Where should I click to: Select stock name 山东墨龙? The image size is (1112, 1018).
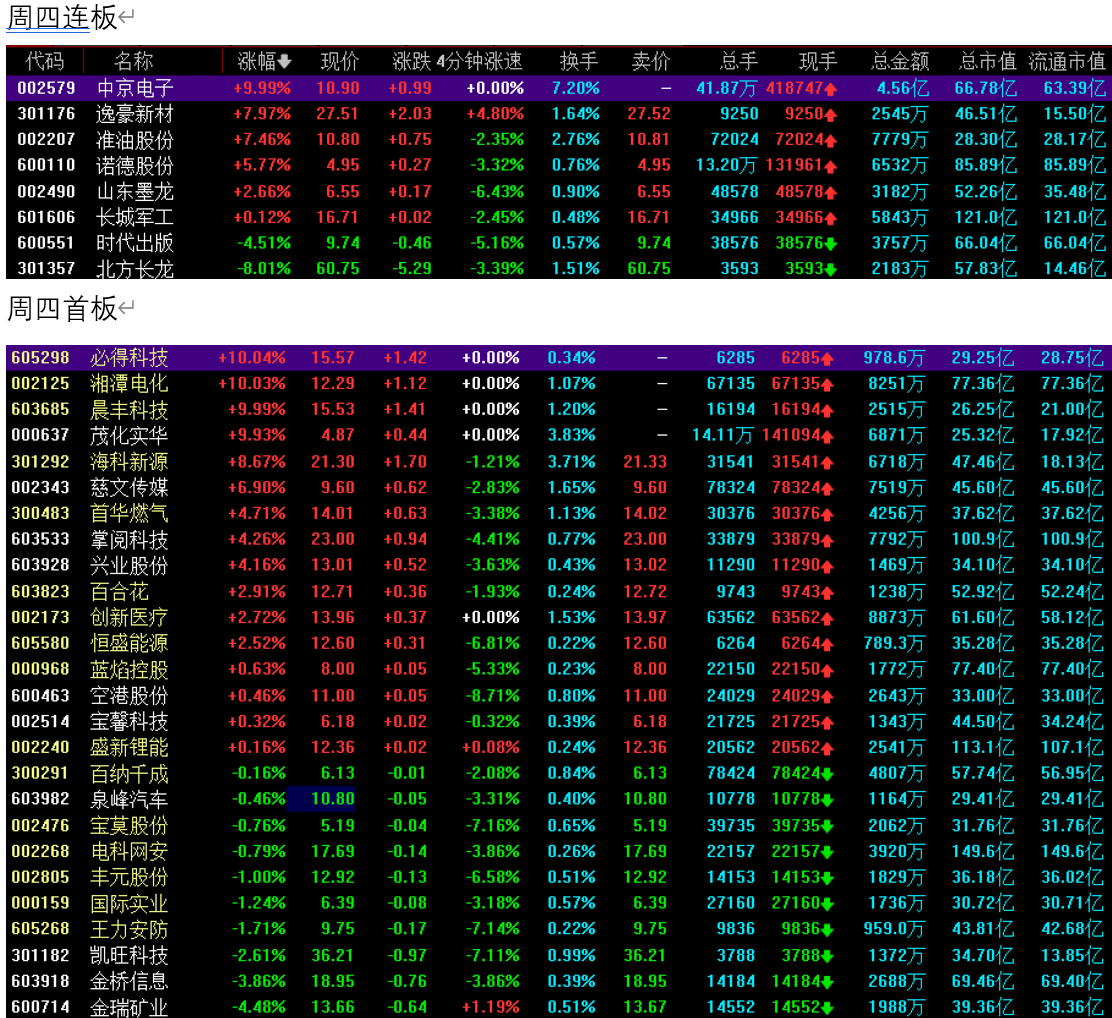coord(135,192)
